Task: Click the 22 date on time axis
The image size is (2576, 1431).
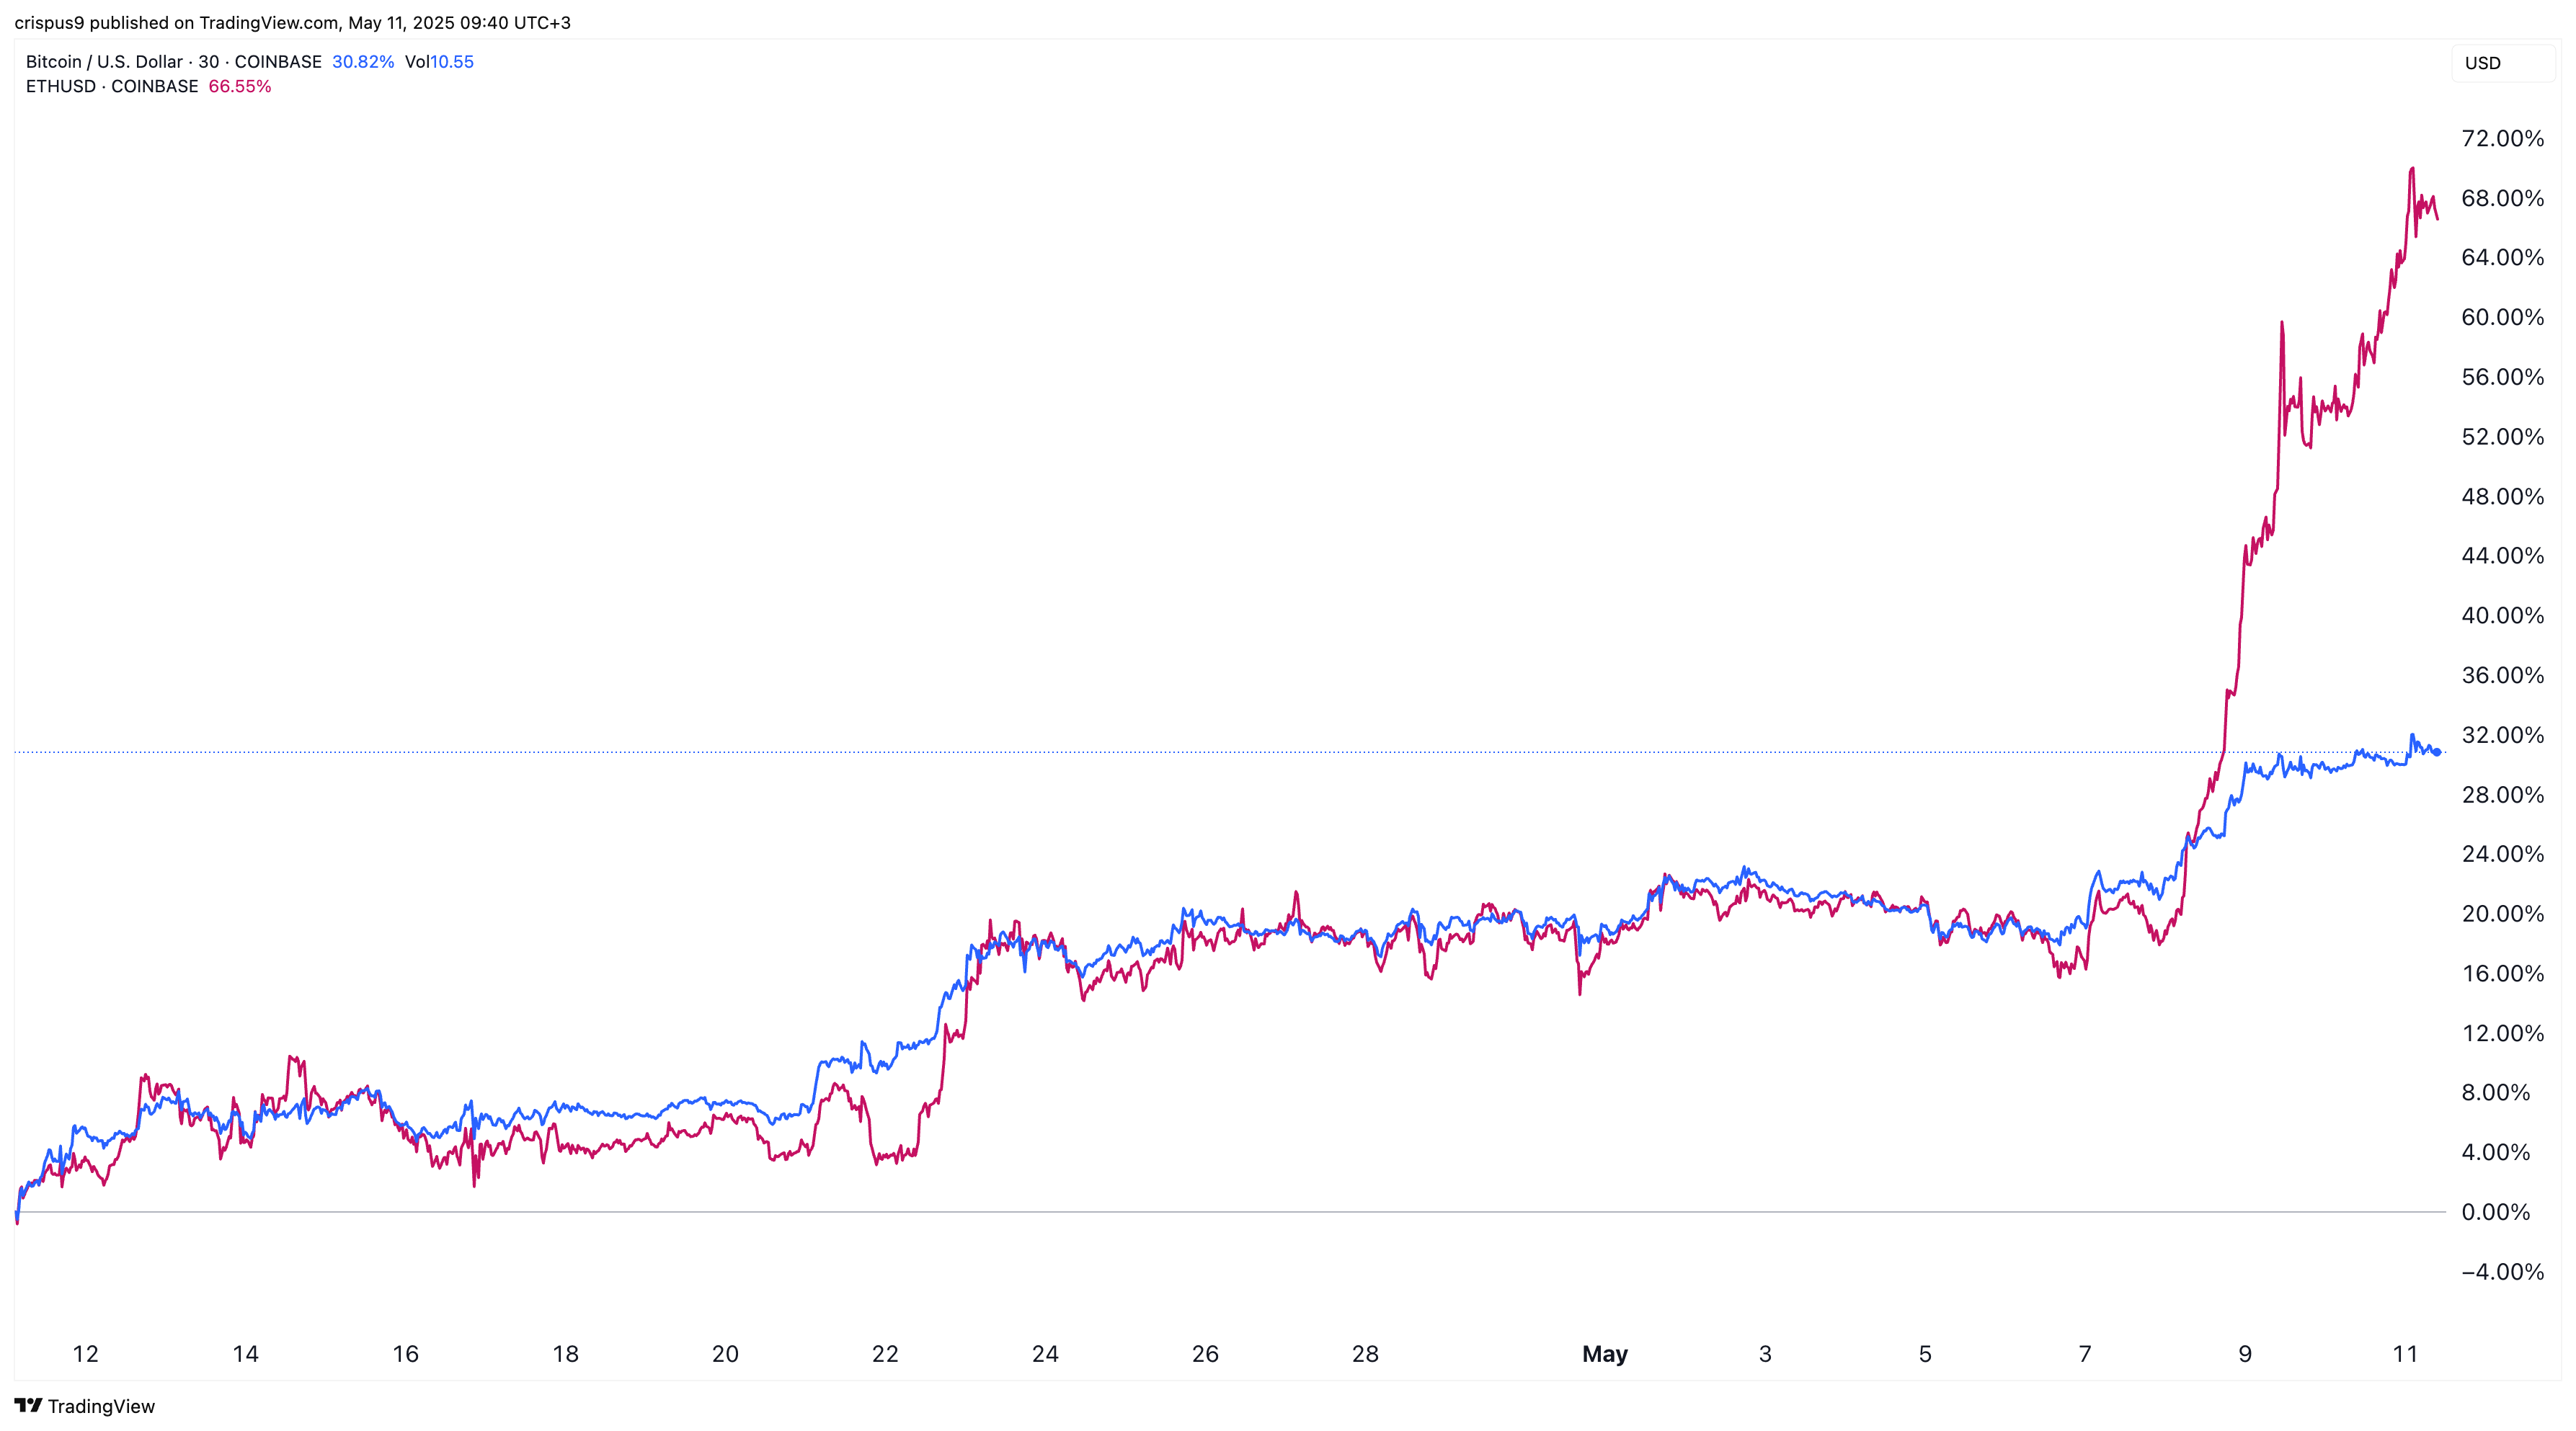Action: [x=885, y=1354]
